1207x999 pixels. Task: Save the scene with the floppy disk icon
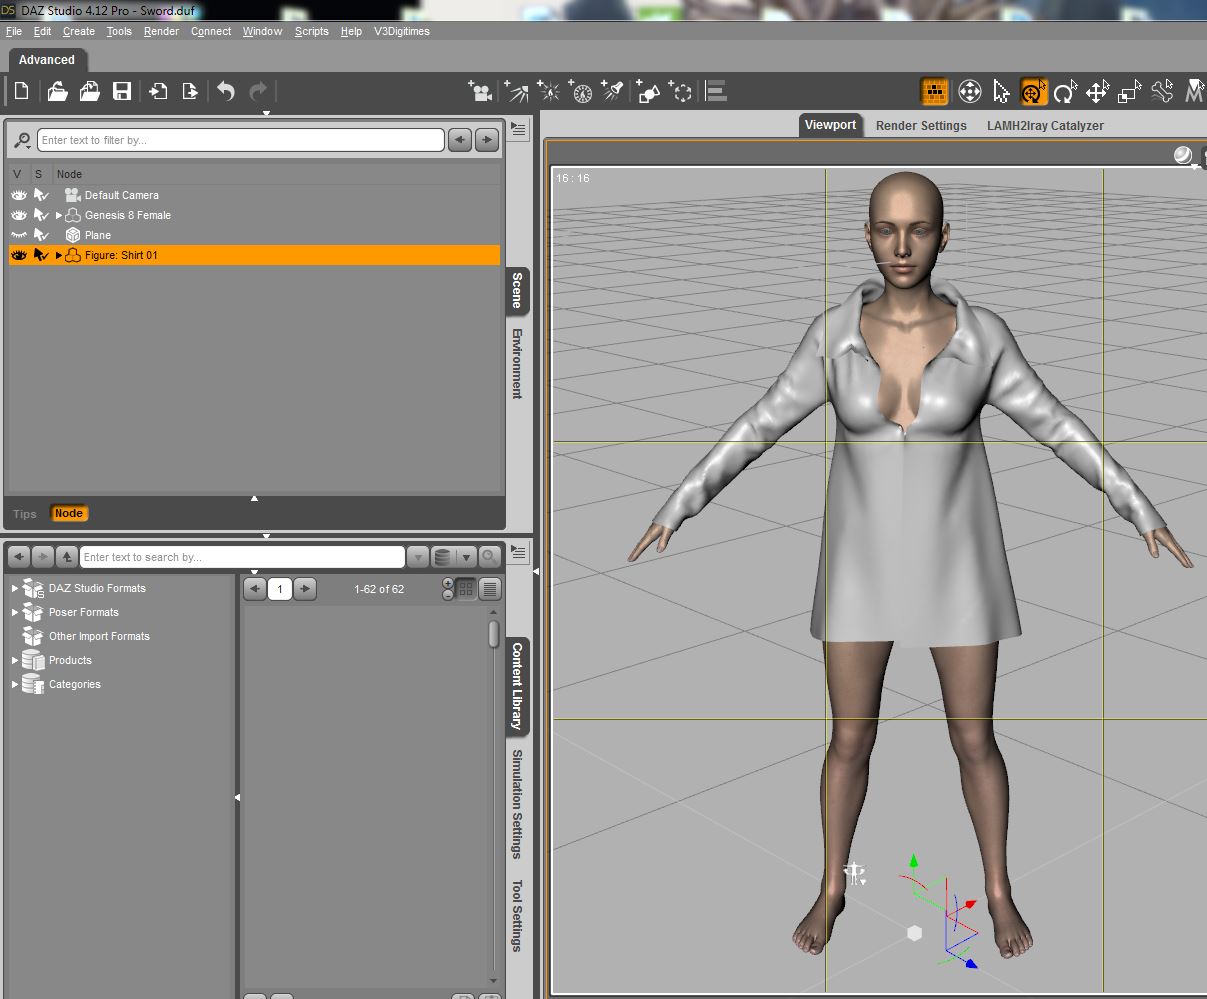(122, 92)
